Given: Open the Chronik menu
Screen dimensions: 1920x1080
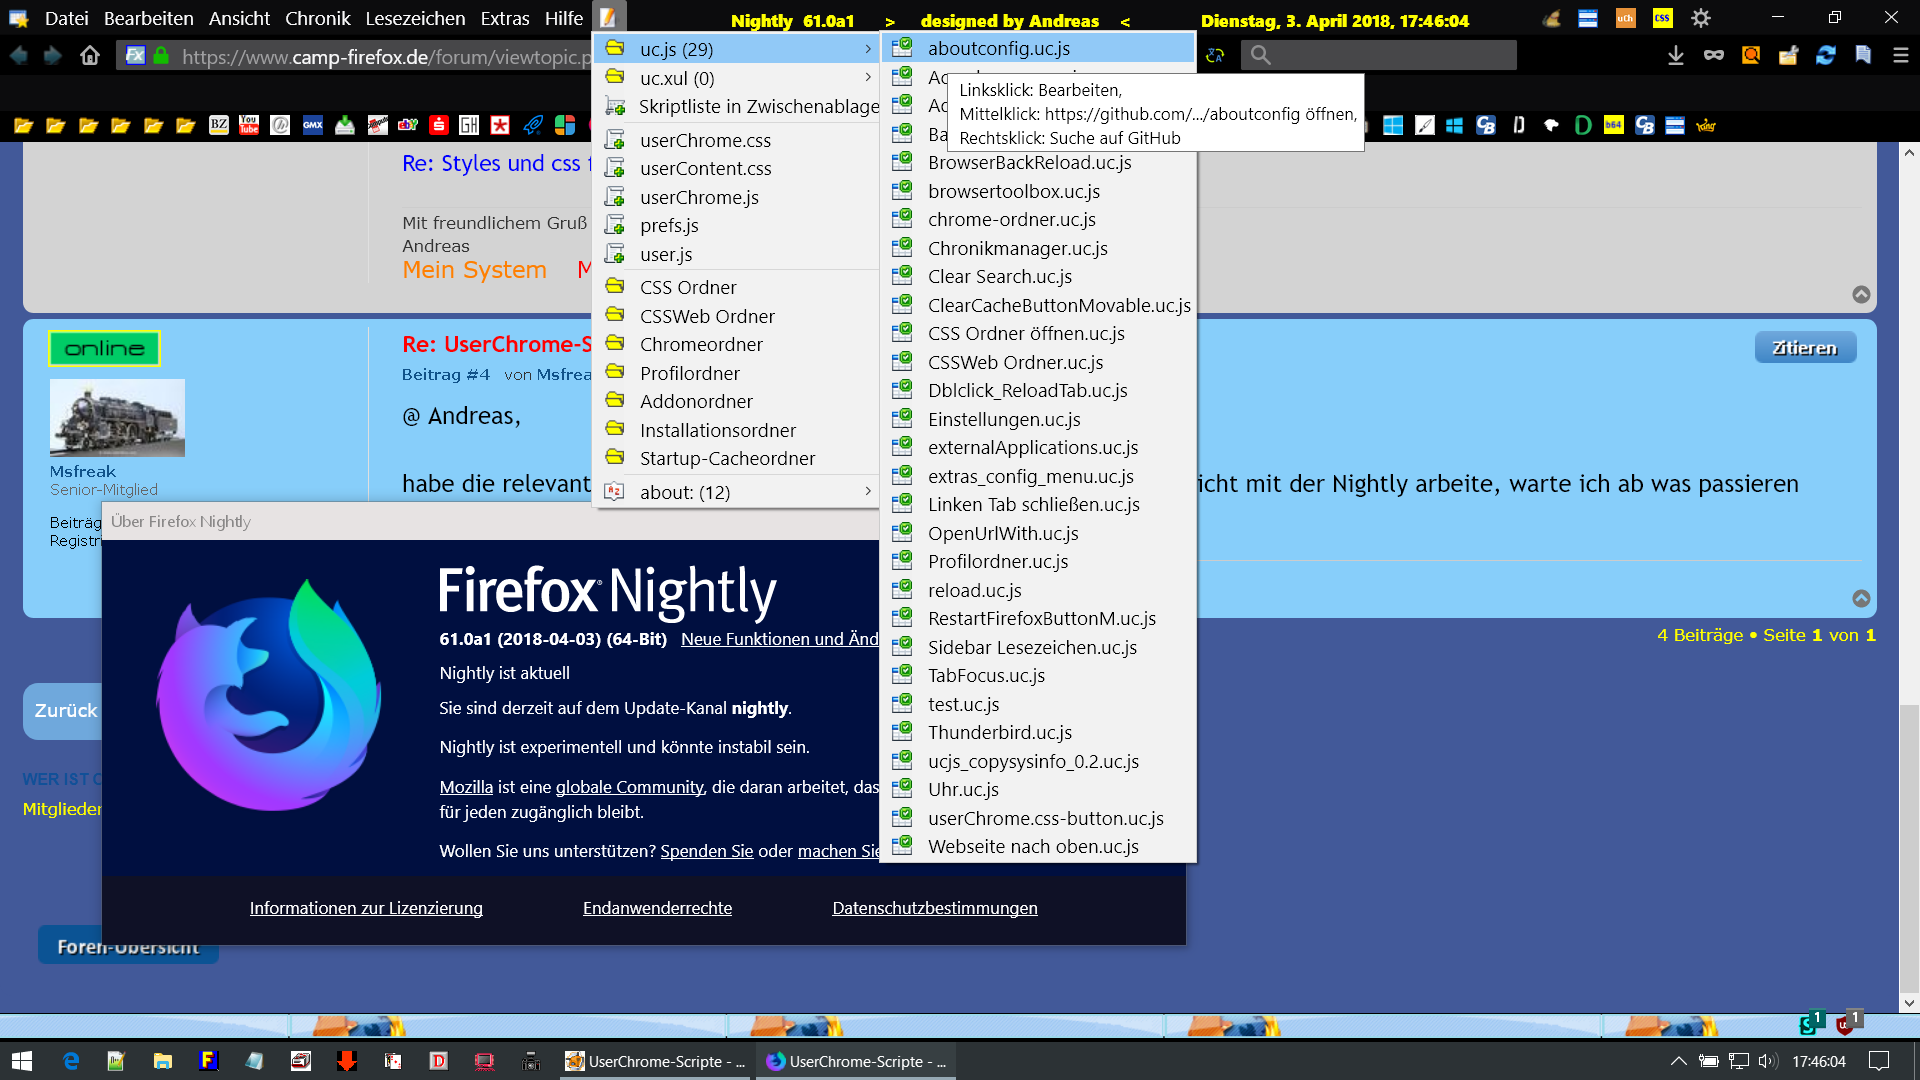Looking at the screenshot, I should click(x=317, y=18).
